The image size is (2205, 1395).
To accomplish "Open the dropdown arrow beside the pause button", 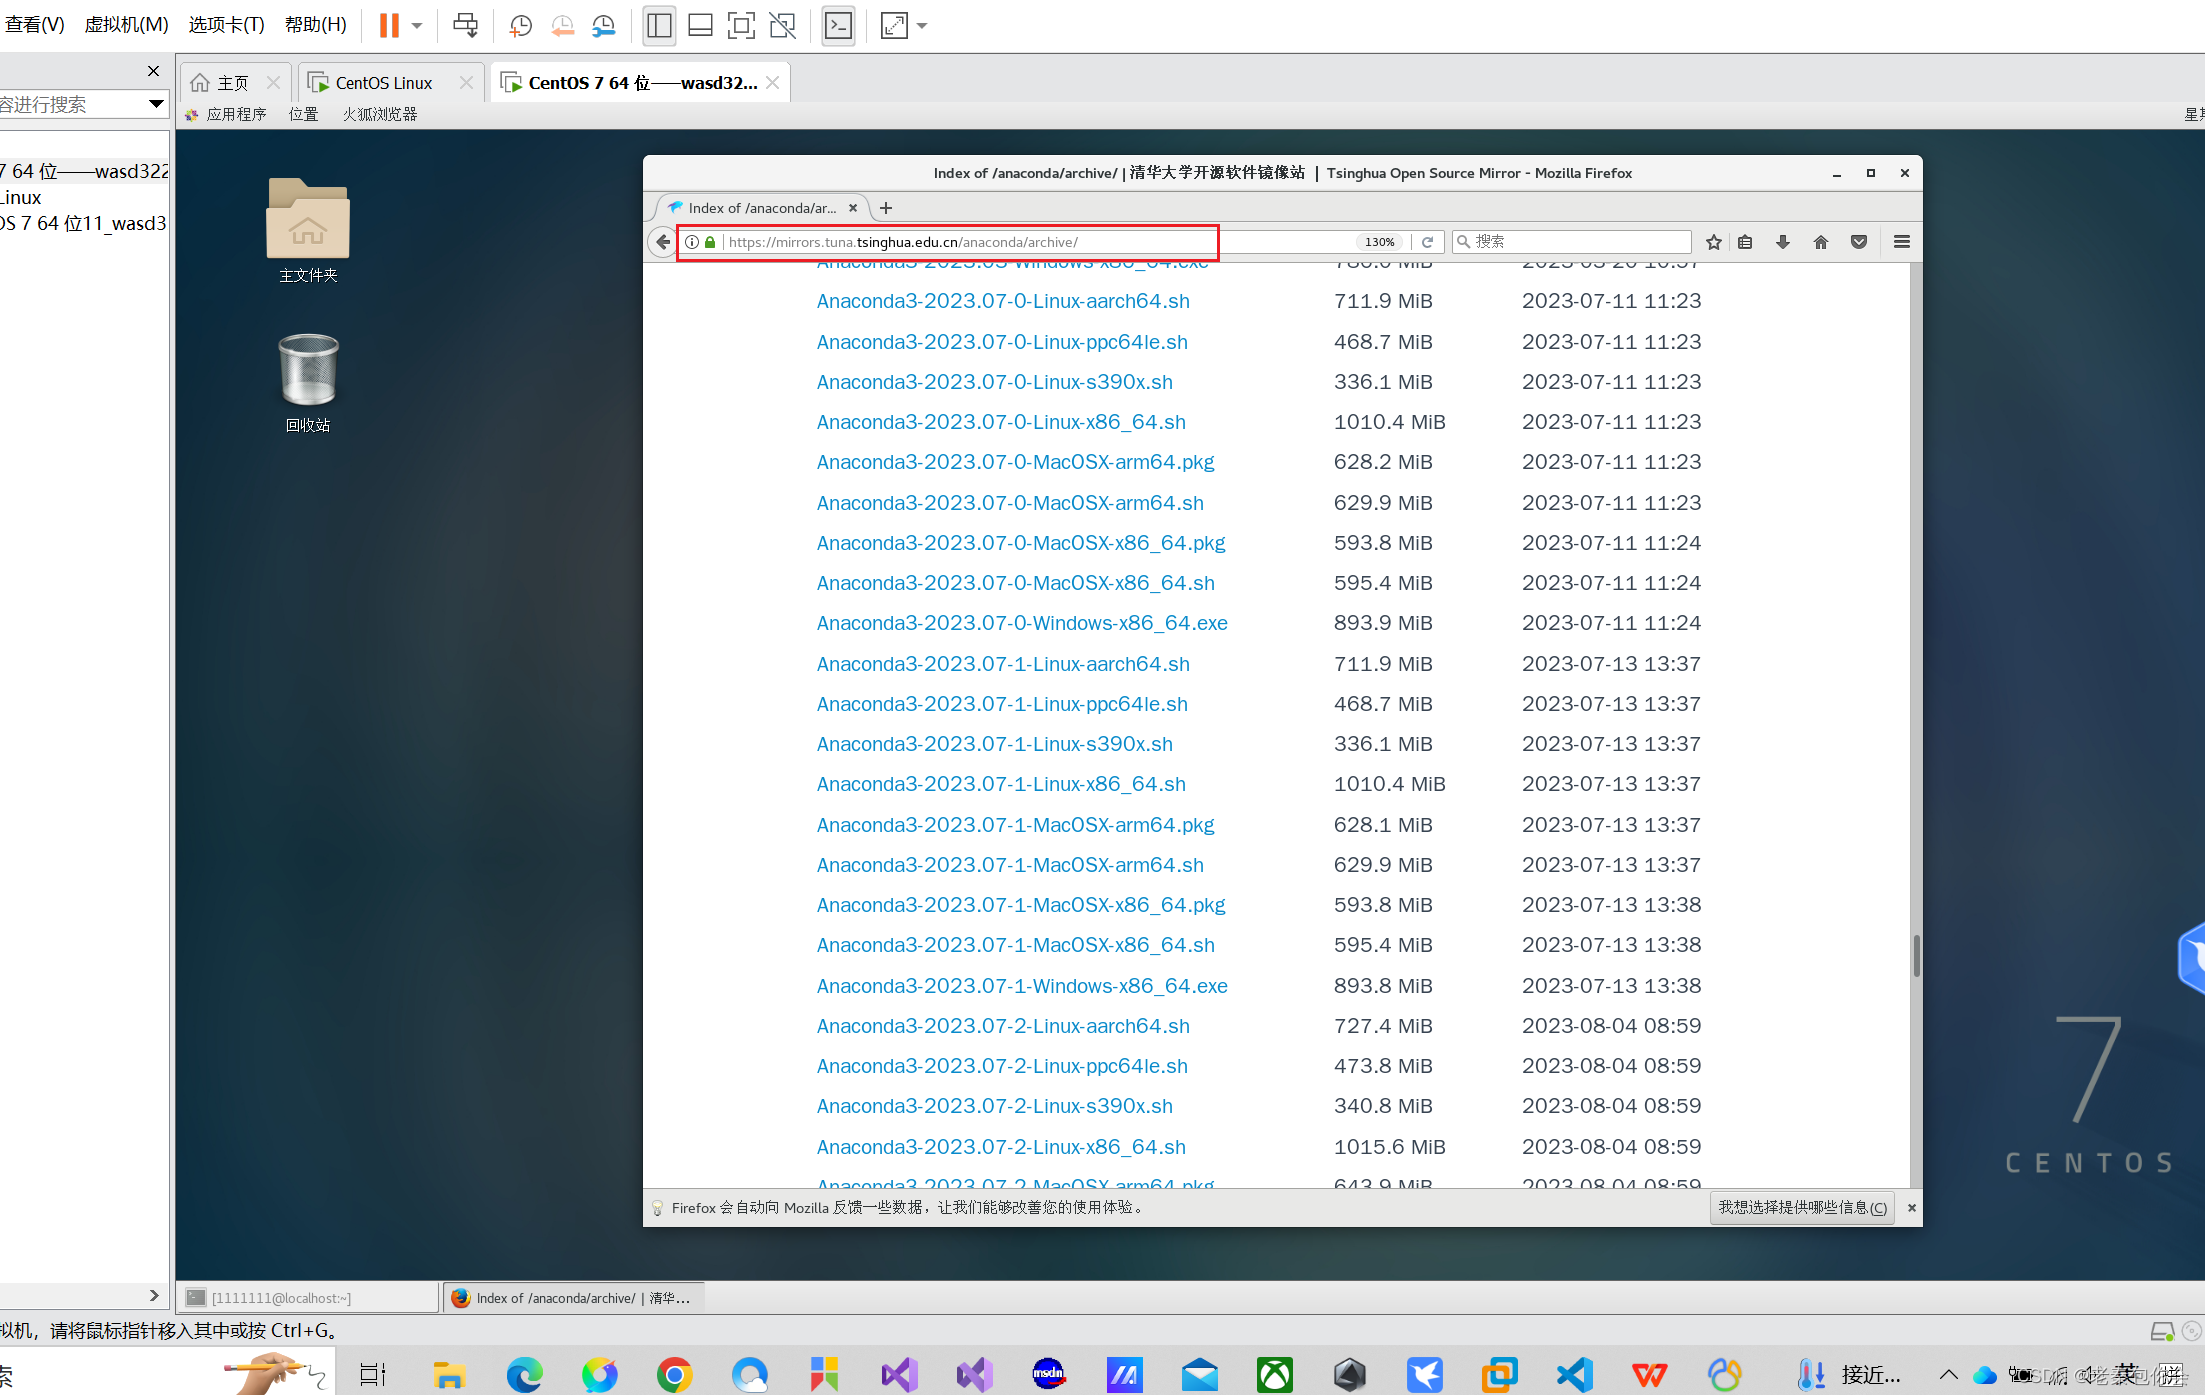I will coord(417,26).
